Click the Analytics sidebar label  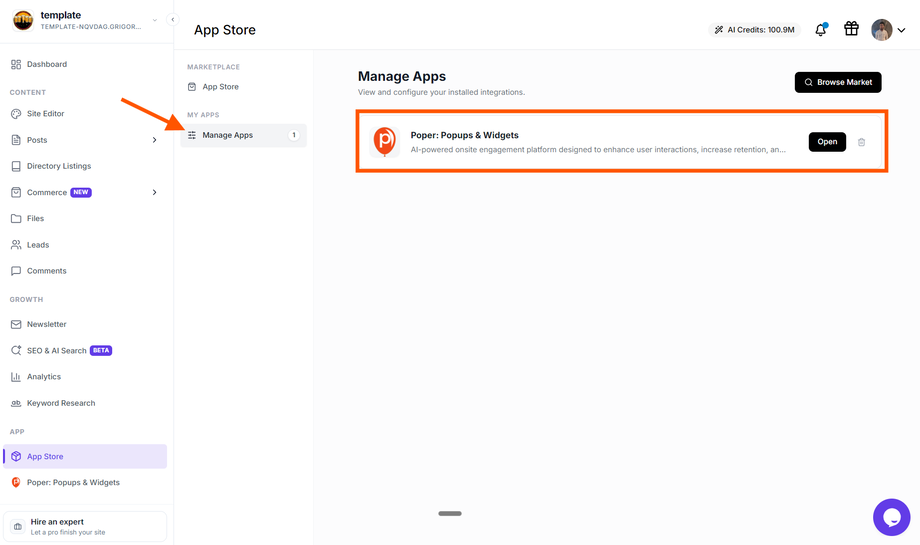(44, 377)
